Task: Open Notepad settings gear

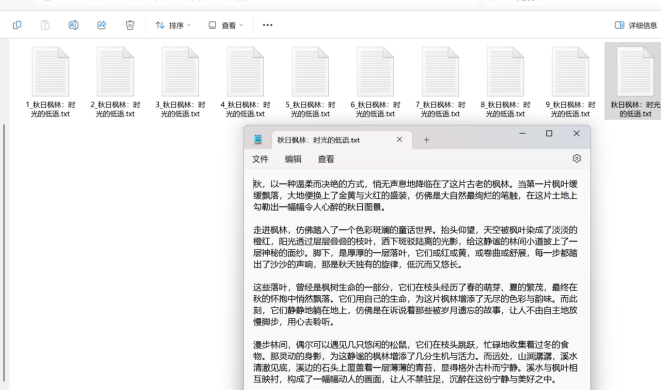Action: click(577, 158)
